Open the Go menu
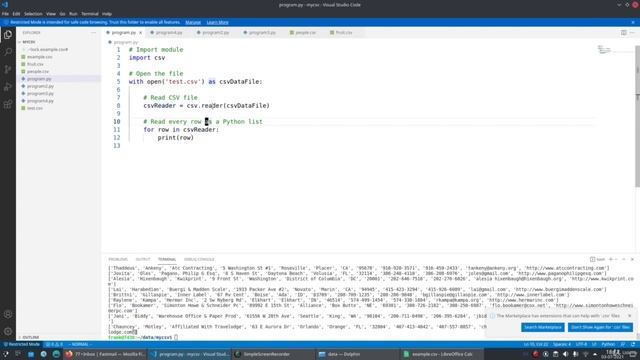Screen dimensions: 640x360 [62, 14]
